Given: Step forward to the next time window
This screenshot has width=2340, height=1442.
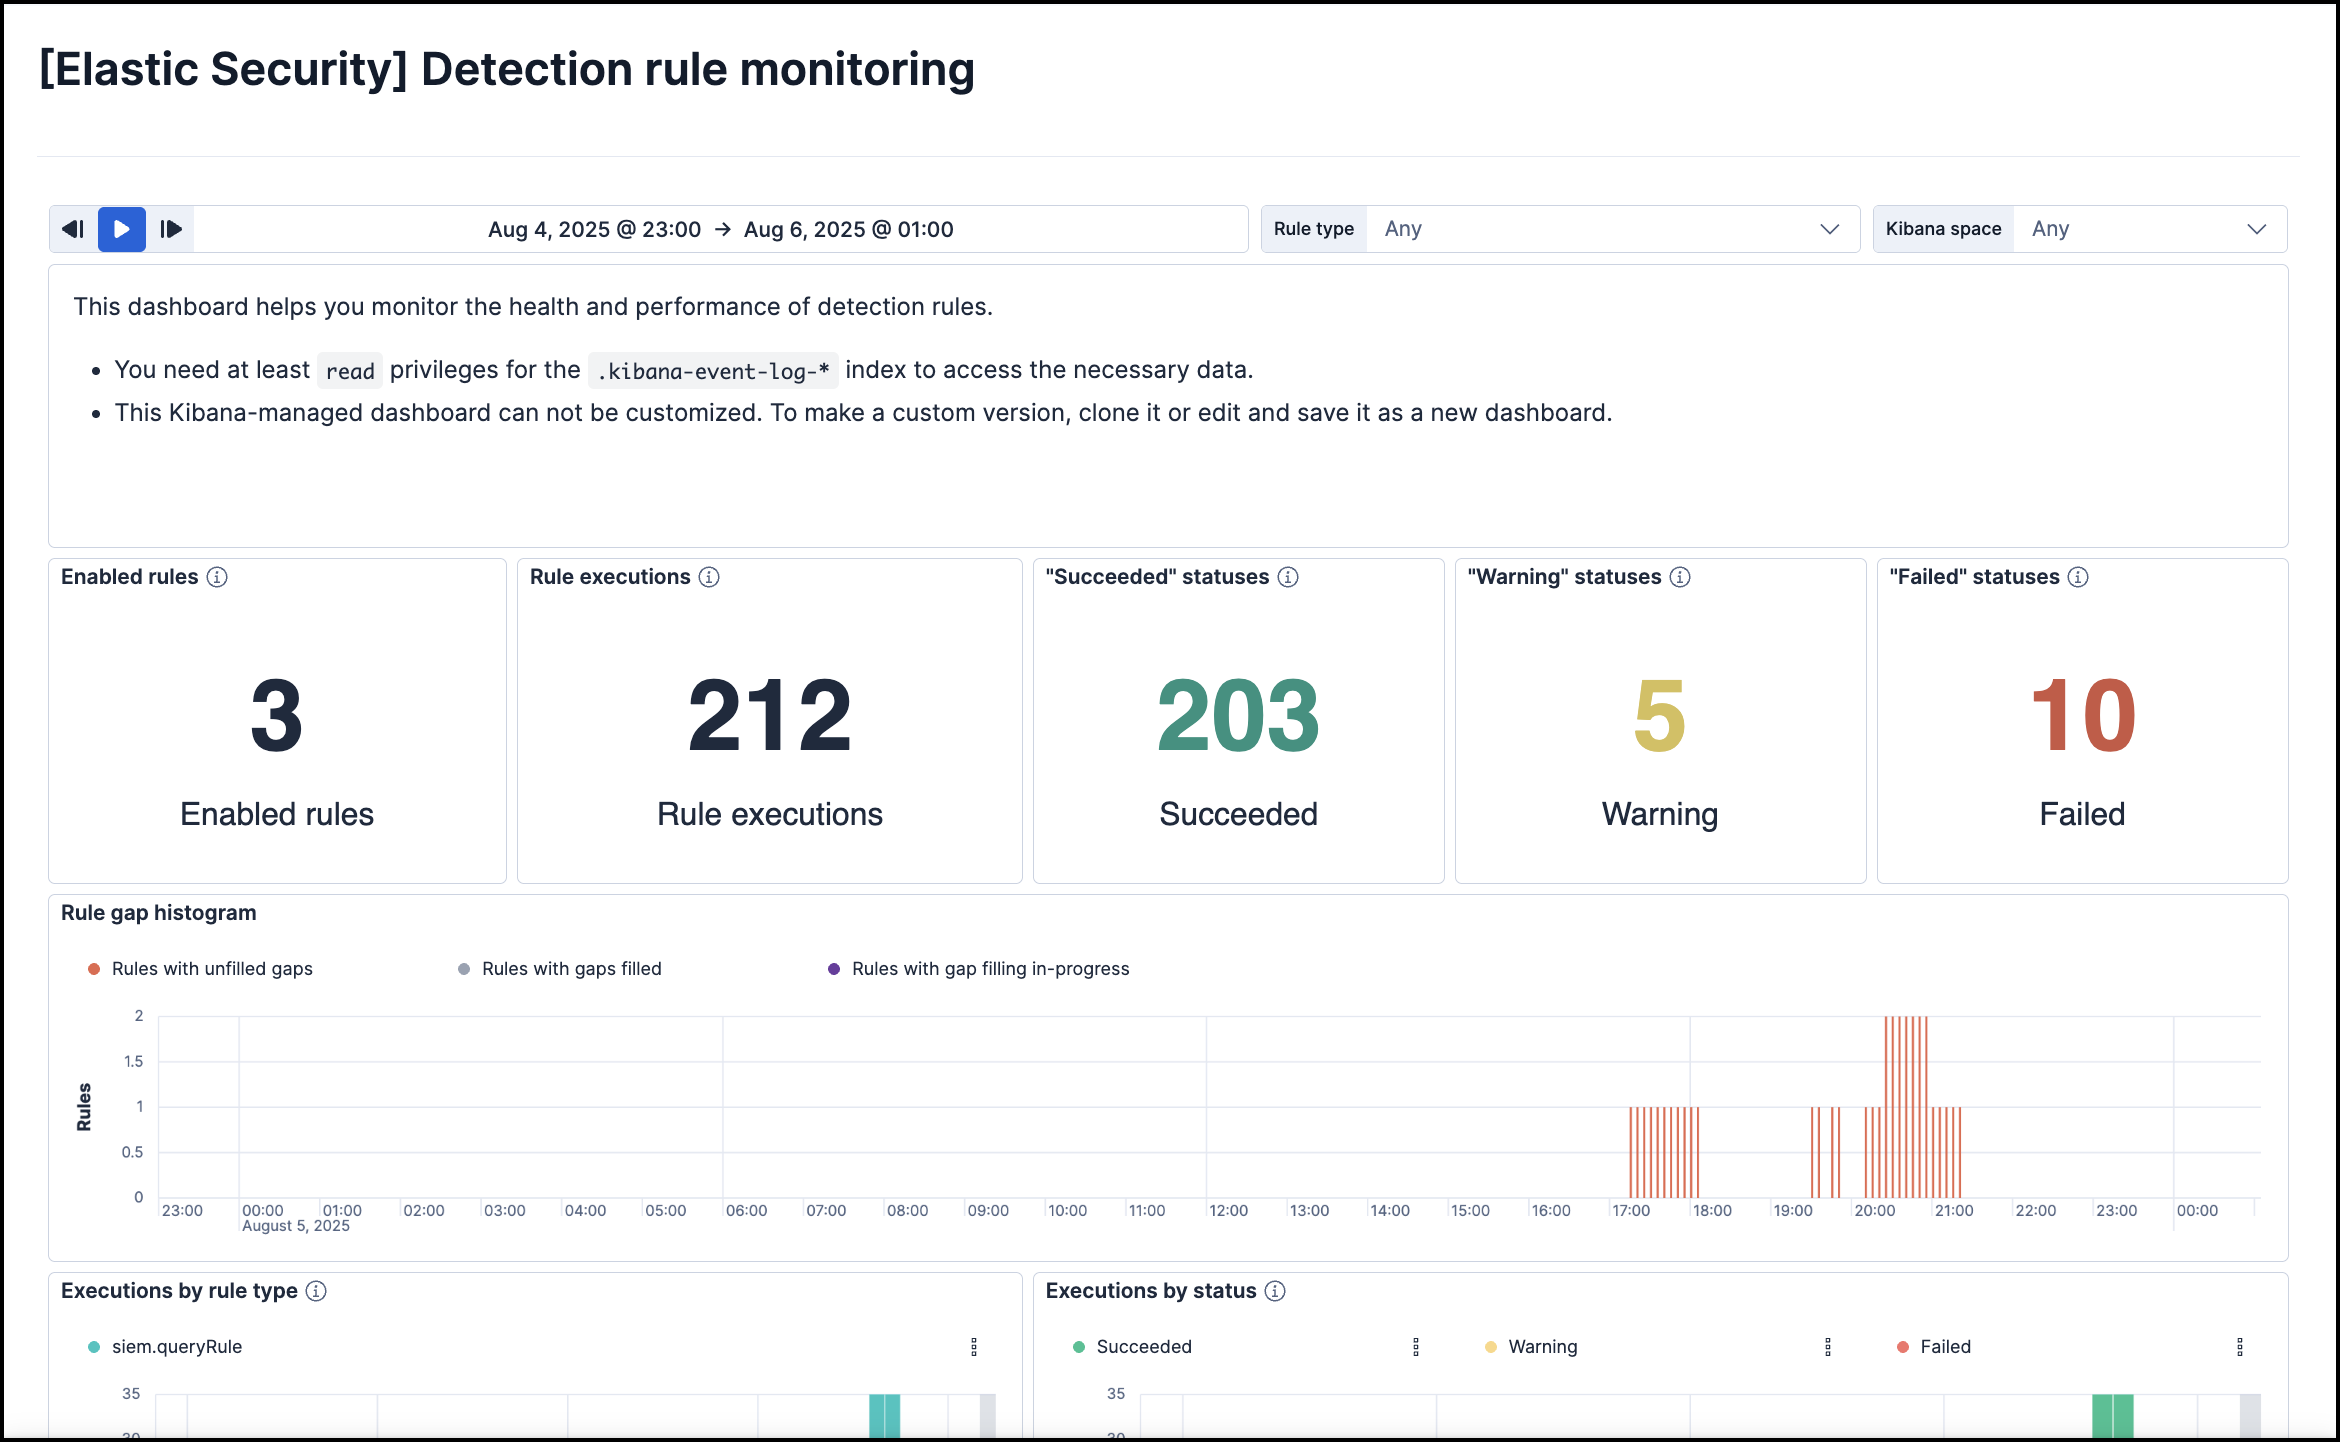Looking at the screenshot, I should (x=172, y=229).
